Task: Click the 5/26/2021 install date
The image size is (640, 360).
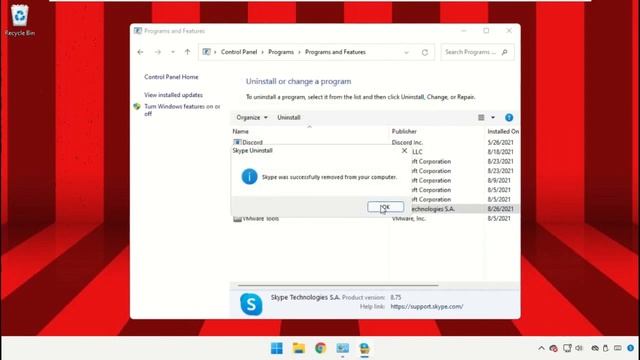Action: coord(500,142)
